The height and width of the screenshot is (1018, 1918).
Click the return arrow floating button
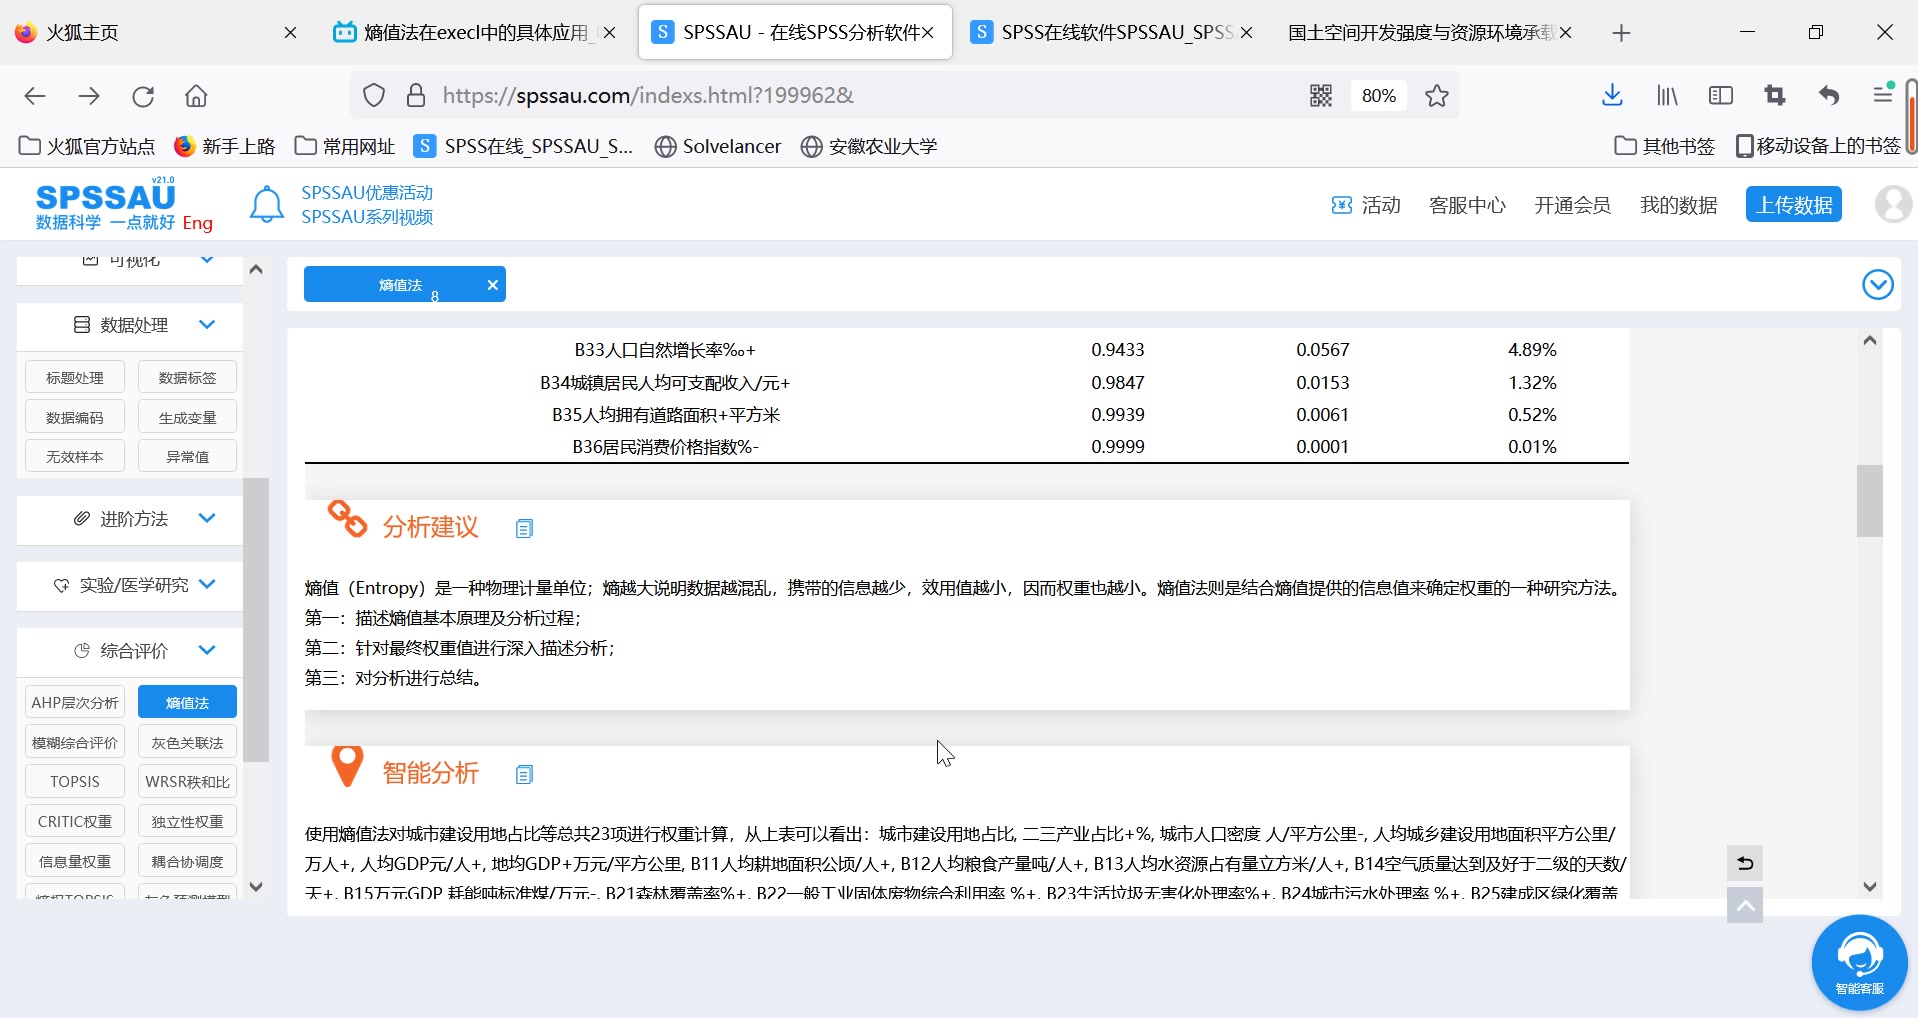(1745, 863)
